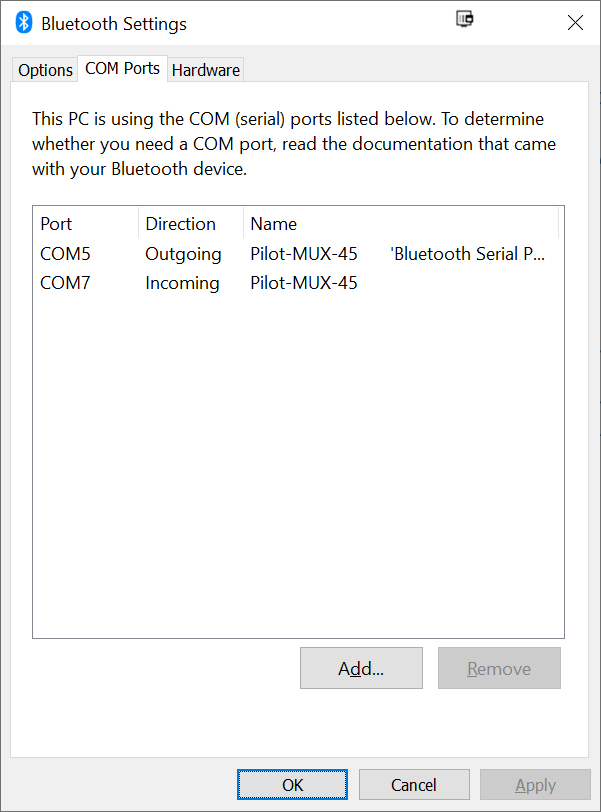
Task: Select the COM Ports tab
Action: click(x=122, y=68)
